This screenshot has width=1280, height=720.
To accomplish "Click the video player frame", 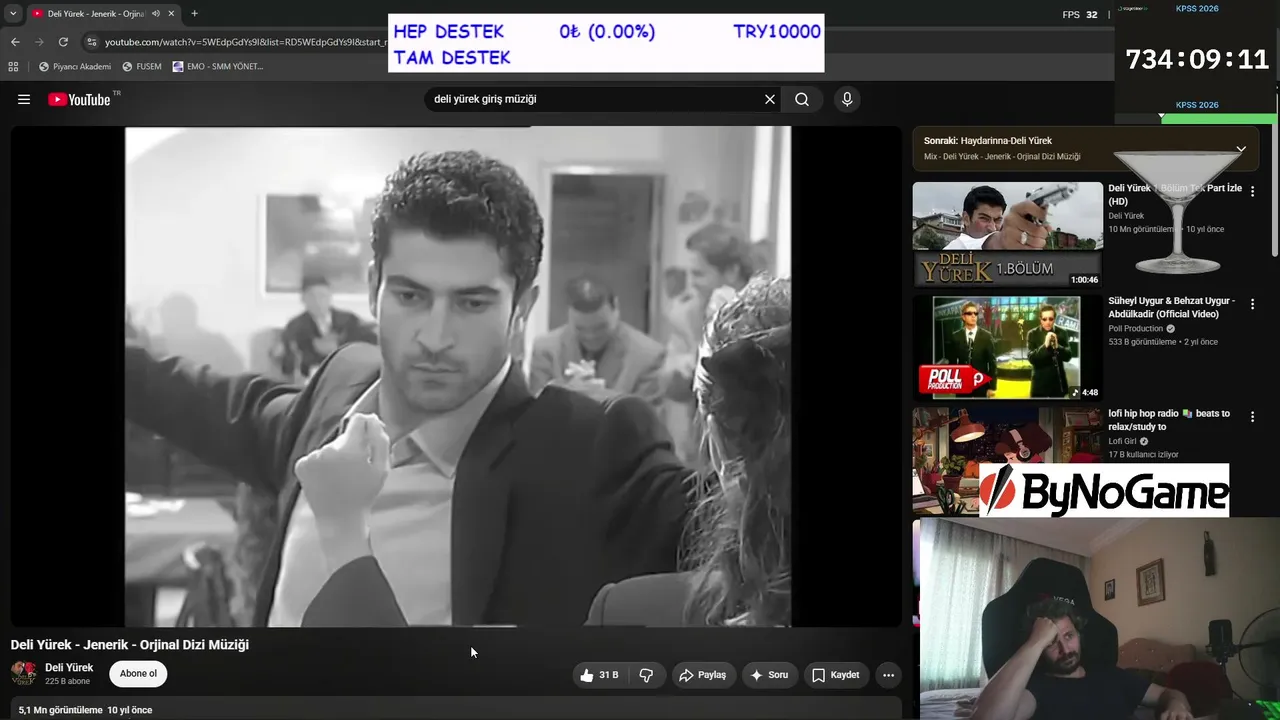I will click(x=457, y=377).
